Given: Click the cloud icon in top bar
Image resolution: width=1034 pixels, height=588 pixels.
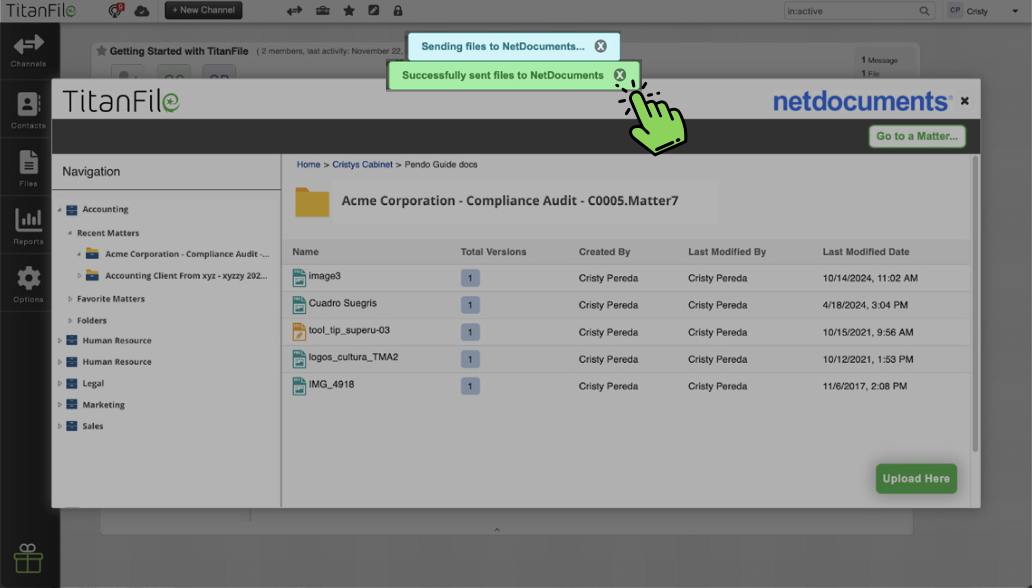Looking at the screenshot, I should pos(142,11).
